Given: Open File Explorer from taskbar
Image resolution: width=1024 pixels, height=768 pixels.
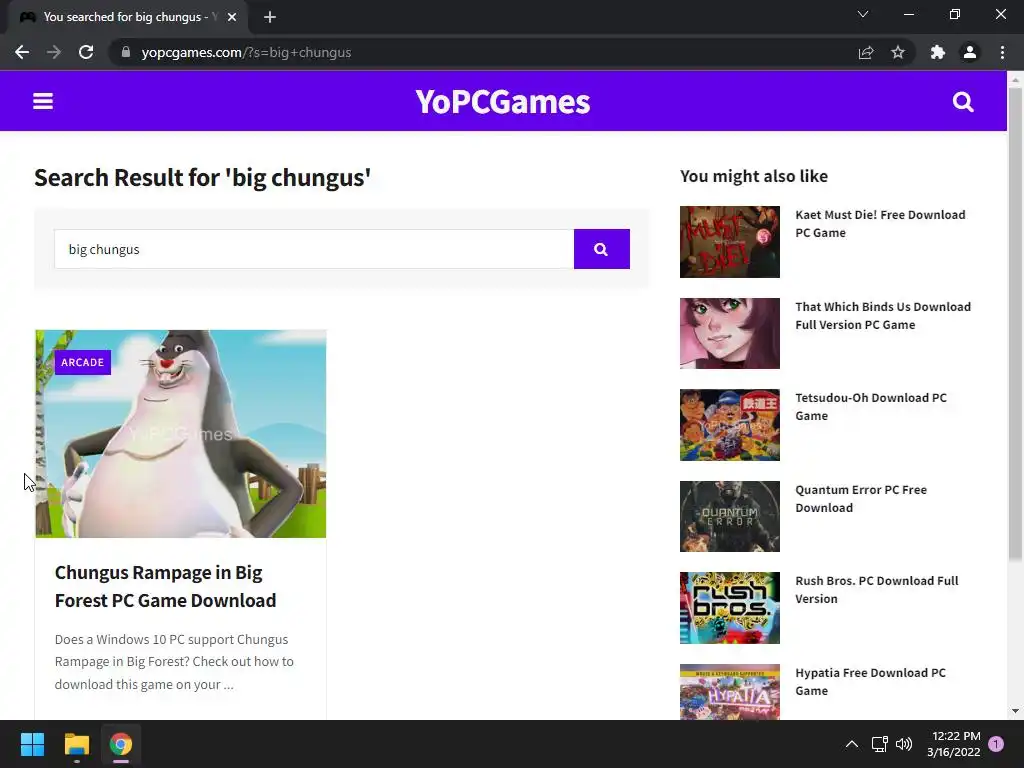Looking at the screenshot, I should coord(76,744).
